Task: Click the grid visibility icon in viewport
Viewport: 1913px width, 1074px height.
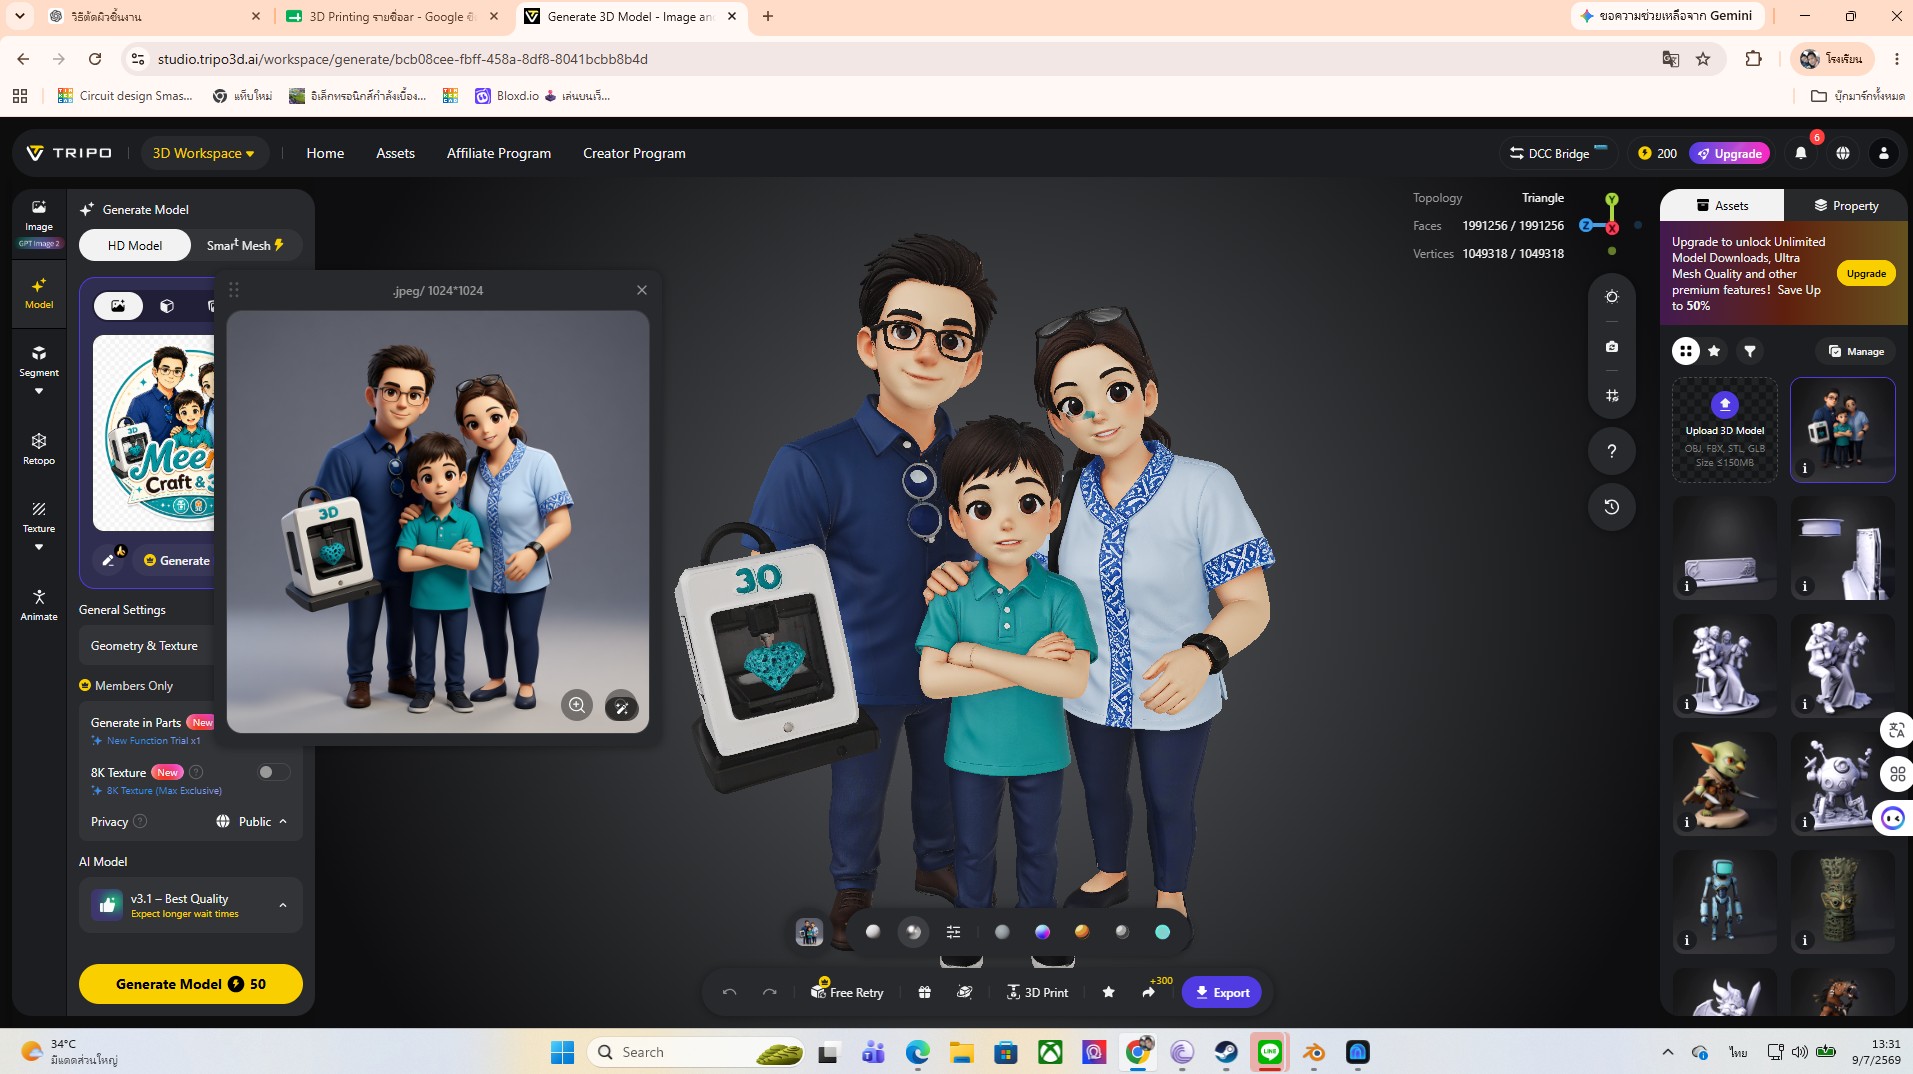Action: click(x=1612, y=396)
